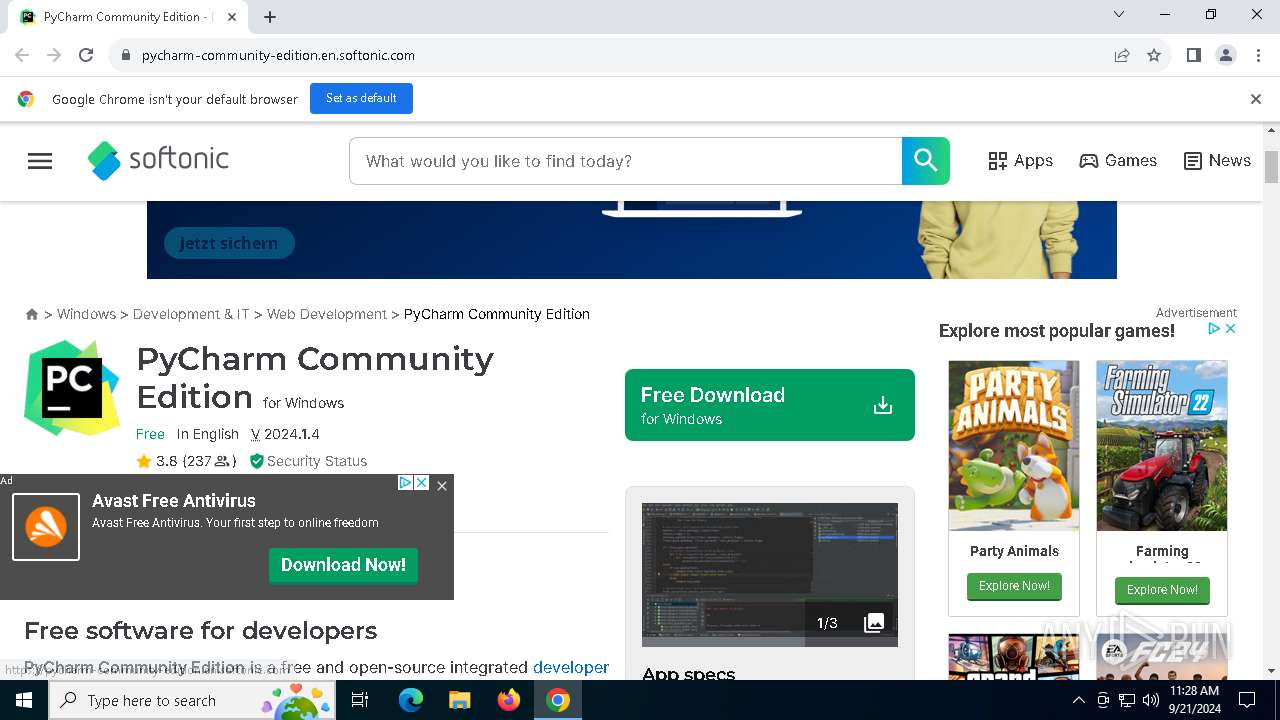Launch Microsoft Edge from taskbar

(x=411, y=700)
